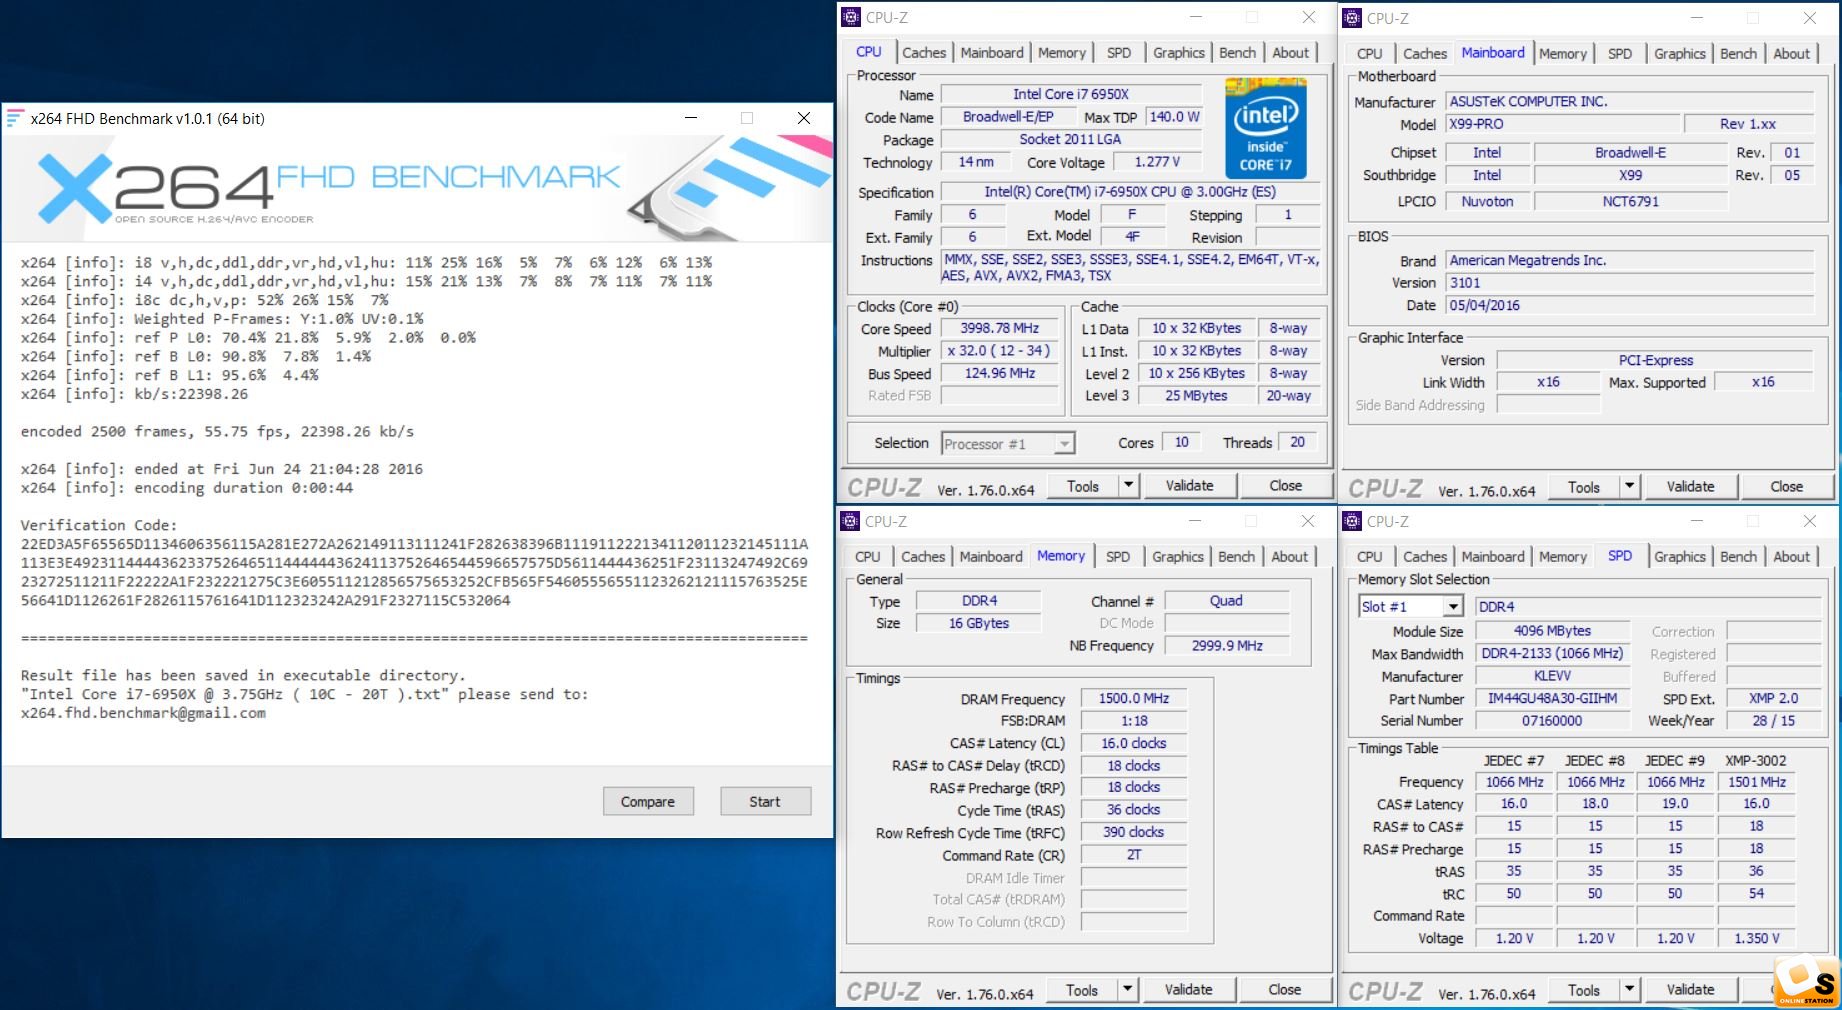Open Mainboard tab in Memory window
1842x1010 pixels.
pyautogui.click(x=991, y=557)
